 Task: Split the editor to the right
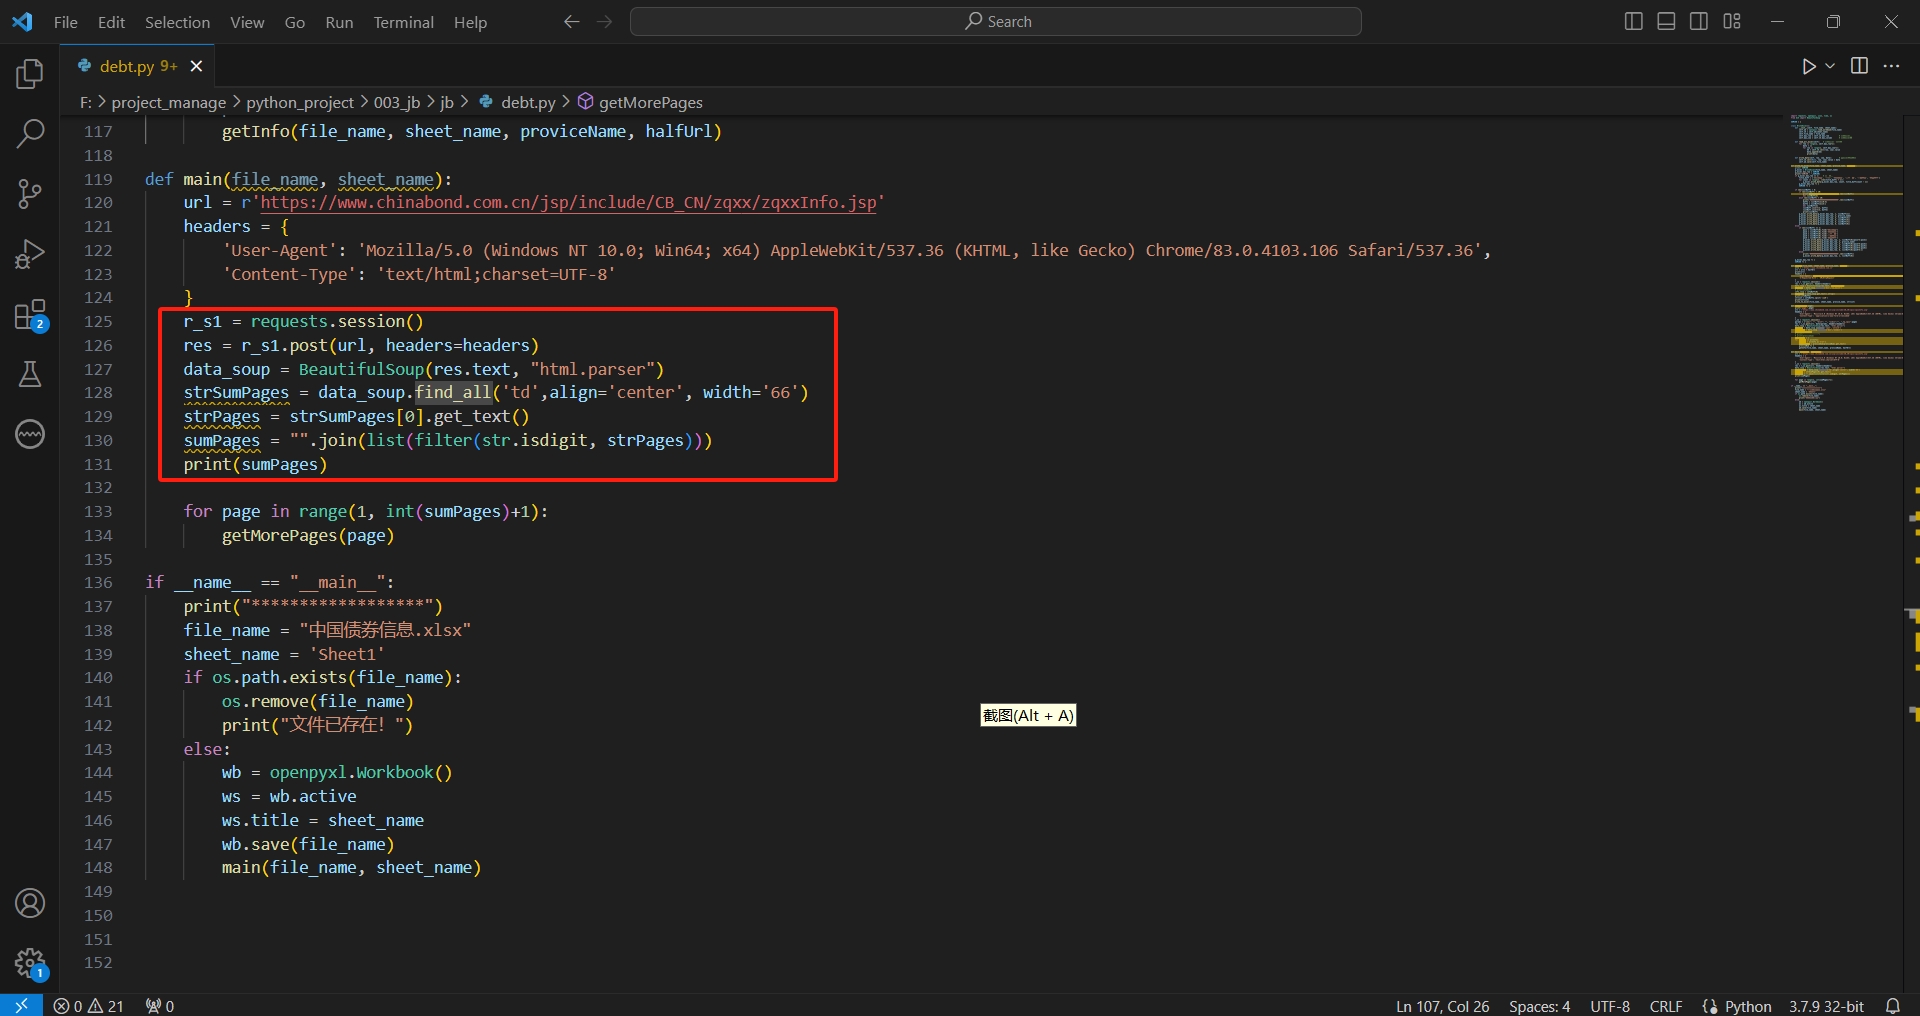point(1859,66)
